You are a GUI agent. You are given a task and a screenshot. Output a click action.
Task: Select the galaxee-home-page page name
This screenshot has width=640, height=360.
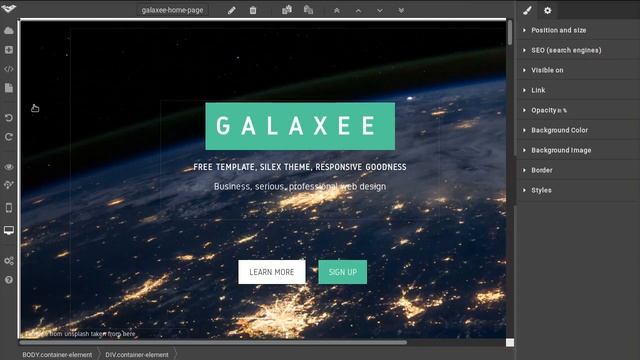[172, 10]
